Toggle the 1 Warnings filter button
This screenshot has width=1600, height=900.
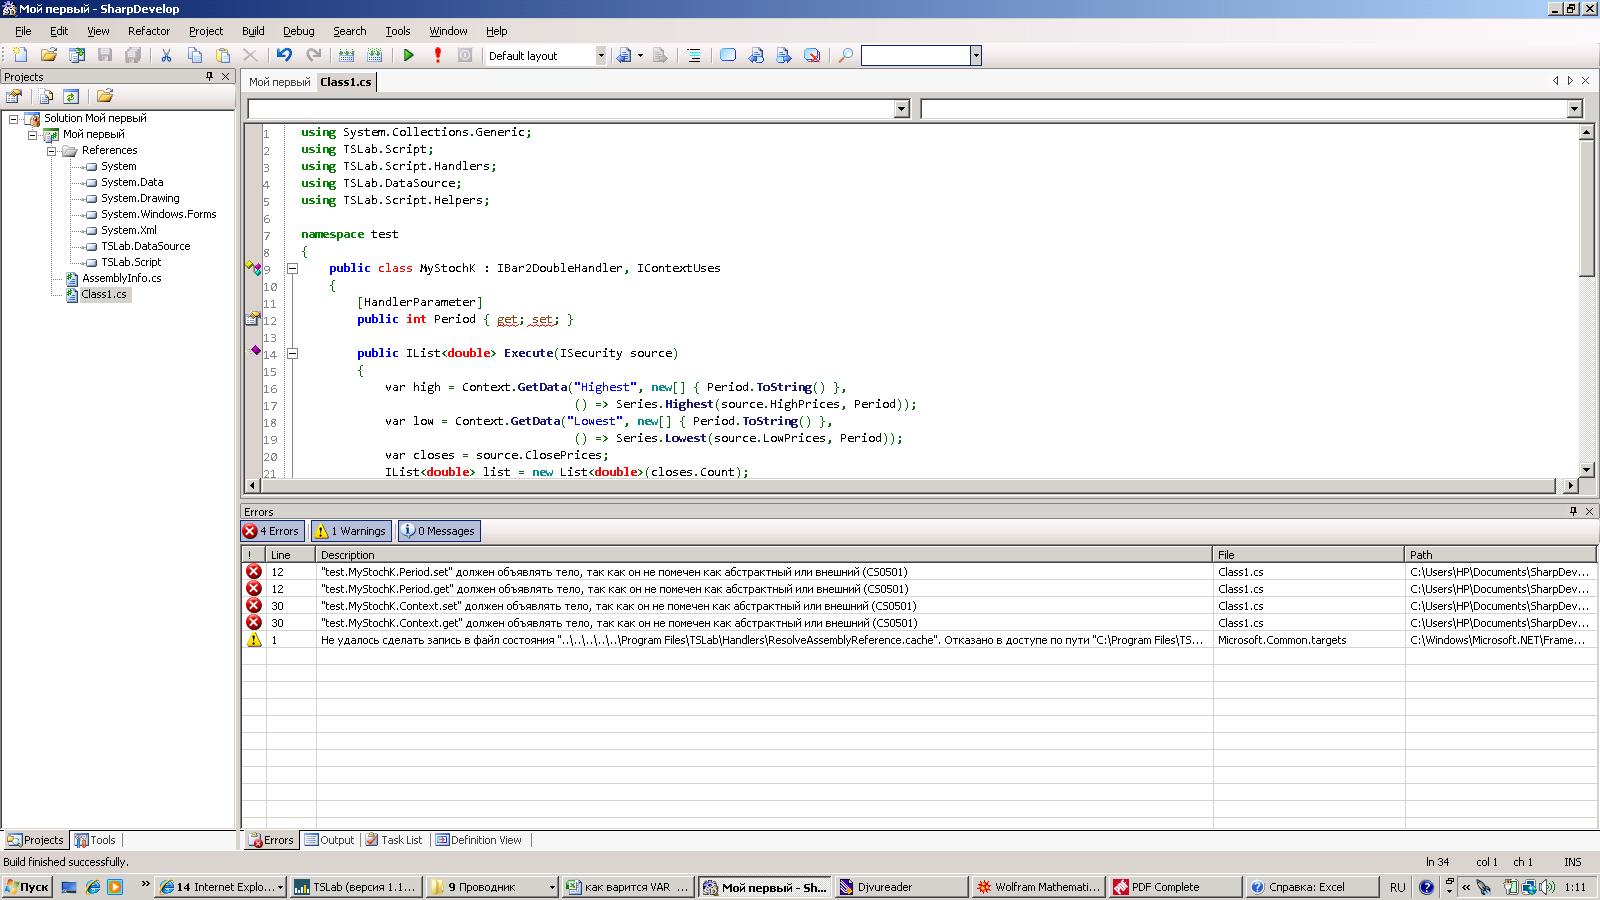(350, 531)
